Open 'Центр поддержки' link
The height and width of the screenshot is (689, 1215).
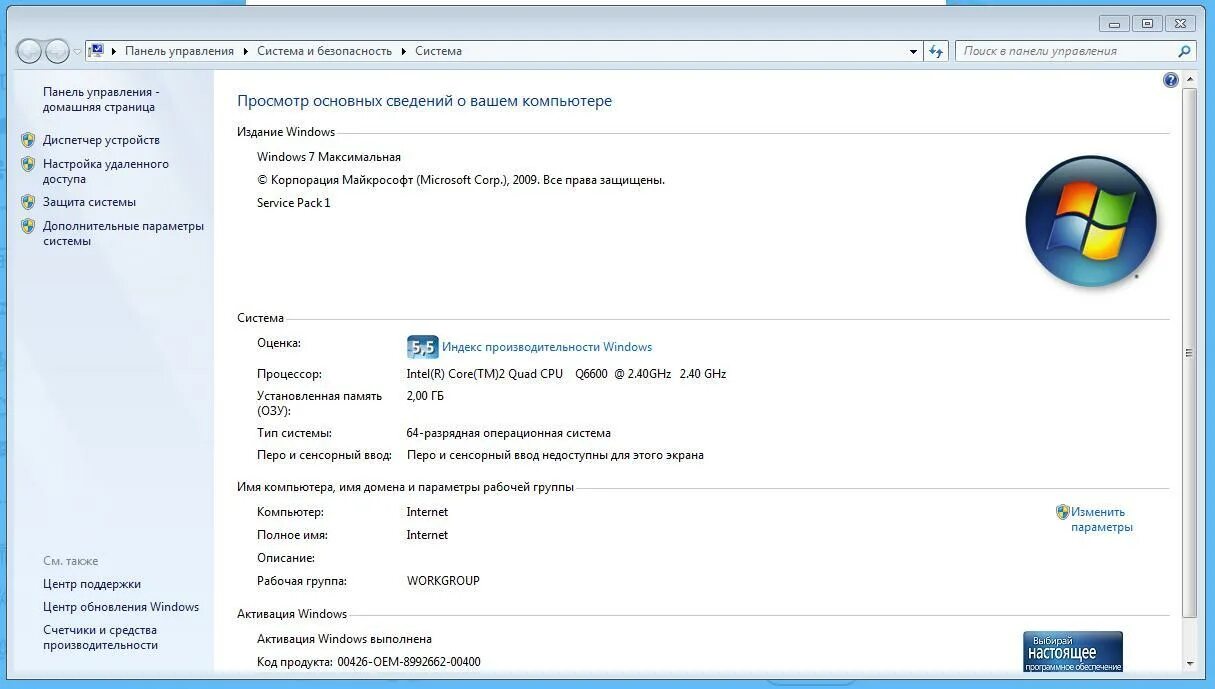(92, 584)
